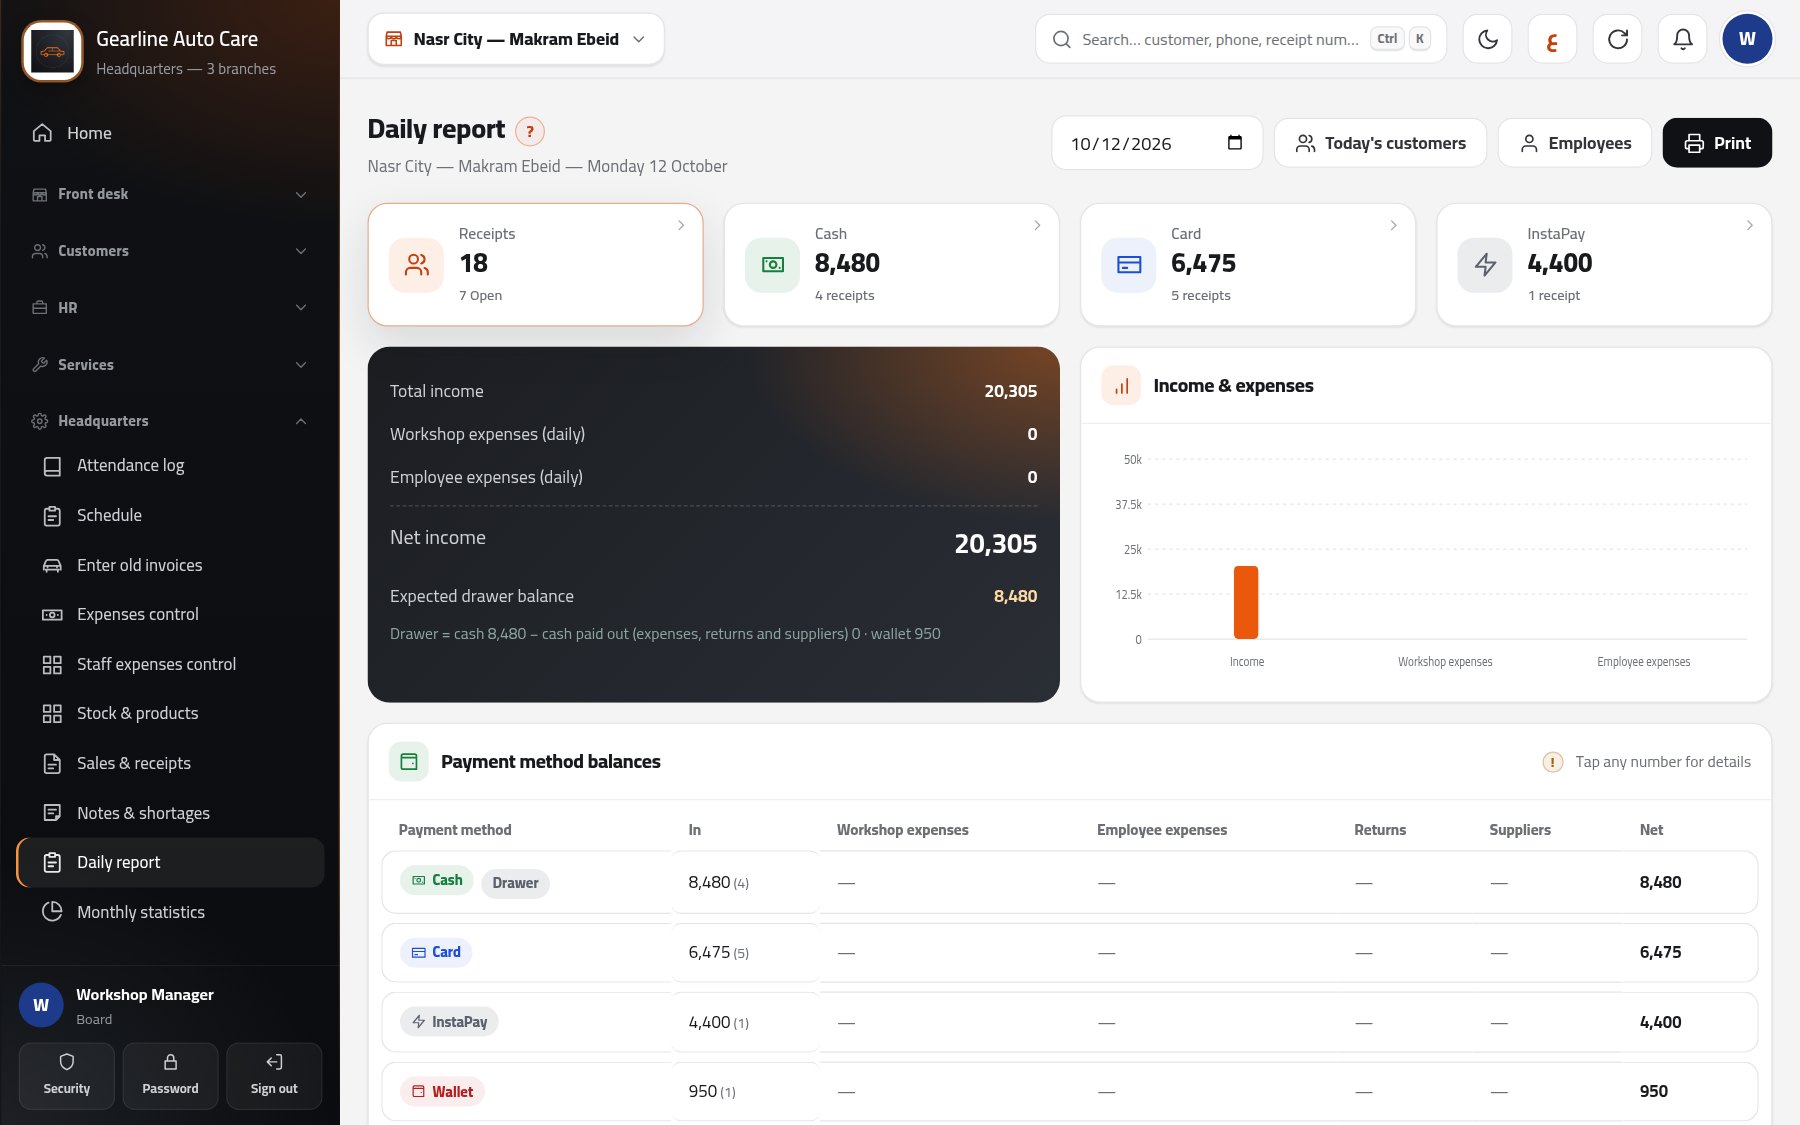Click the Receipts people icon
This screenshot has height=1125, width=1800.
[416, 265]
